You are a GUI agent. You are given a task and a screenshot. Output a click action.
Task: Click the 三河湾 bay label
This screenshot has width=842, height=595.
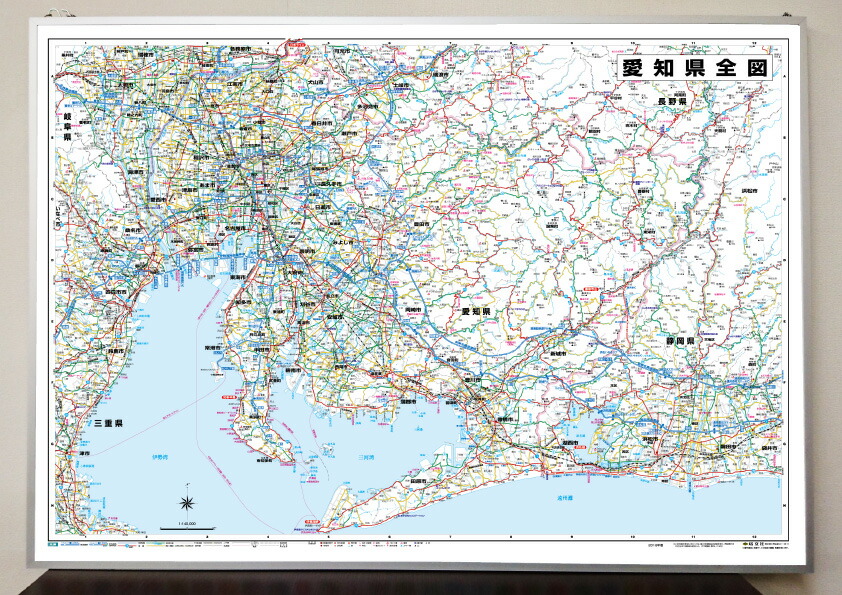366,458
